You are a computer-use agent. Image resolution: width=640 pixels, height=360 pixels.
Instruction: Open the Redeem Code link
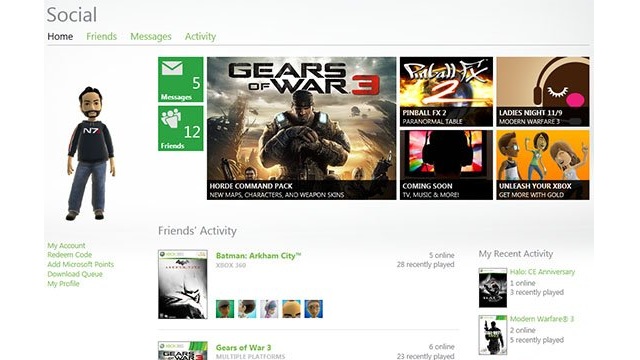point(69,255)
